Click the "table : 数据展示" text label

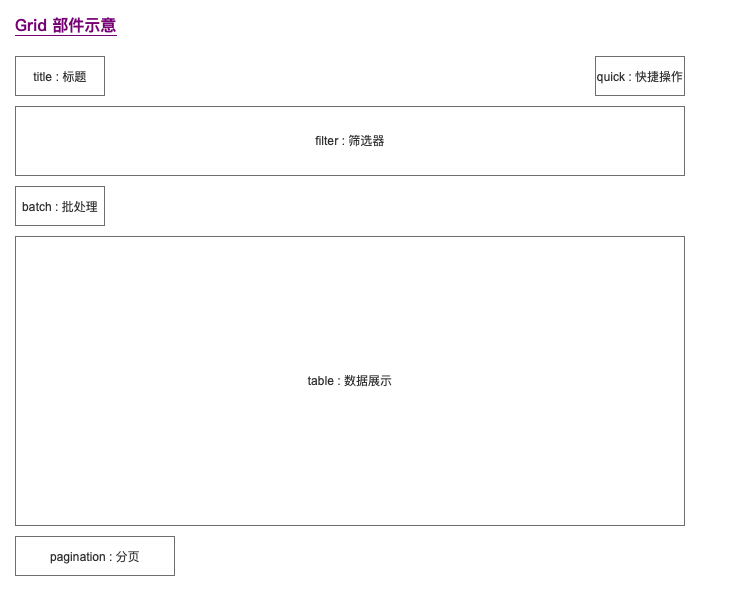pyautogui.click(x=349, y=381)
